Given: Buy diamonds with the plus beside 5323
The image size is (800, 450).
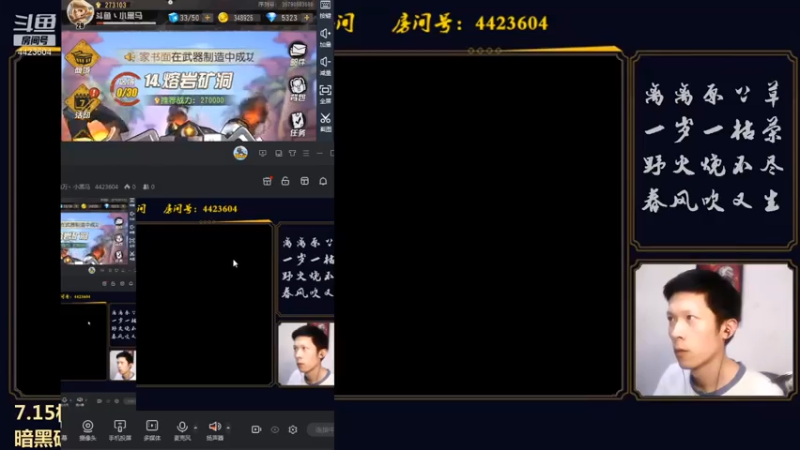Looking at the screenshot, I should [307, 18].
